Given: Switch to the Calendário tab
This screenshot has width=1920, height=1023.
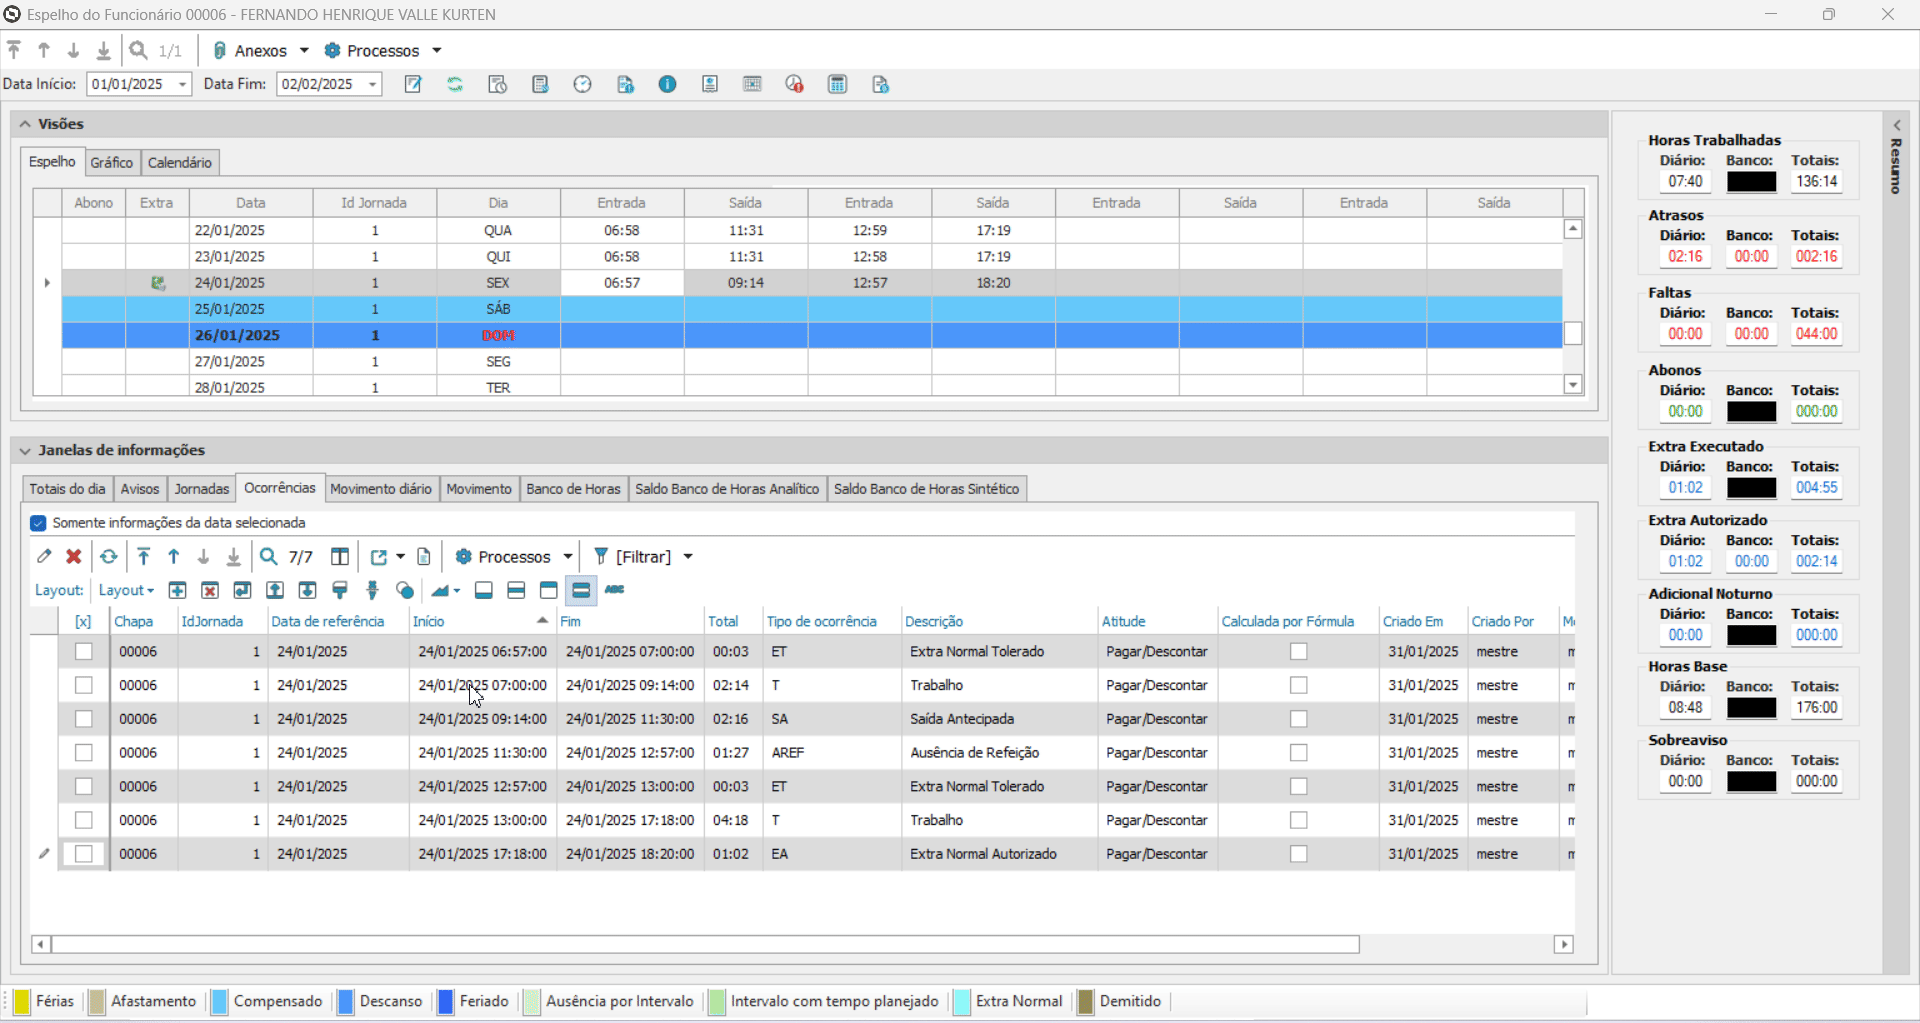Looking at the screenshot, I should [x=180, y=162].
